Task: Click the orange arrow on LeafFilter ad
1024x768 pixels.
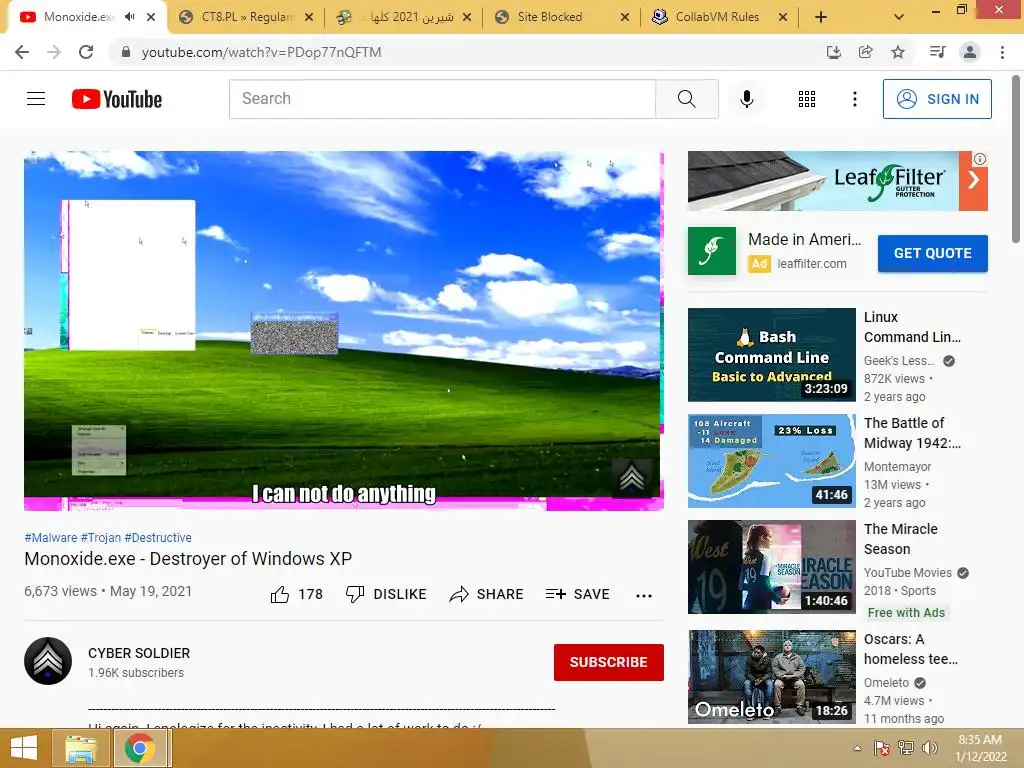Action: click(x=973, y=180)
